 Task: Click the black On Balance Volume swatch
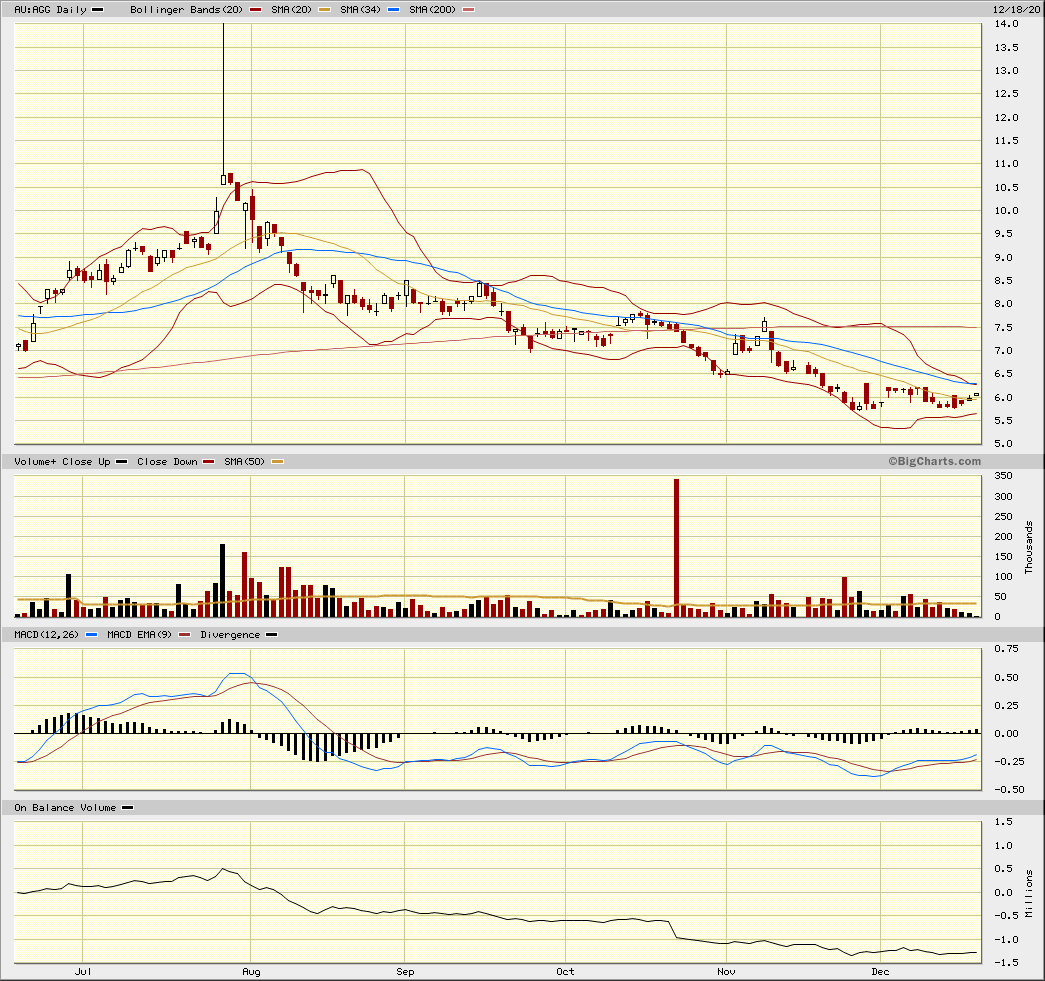[127, 808]
